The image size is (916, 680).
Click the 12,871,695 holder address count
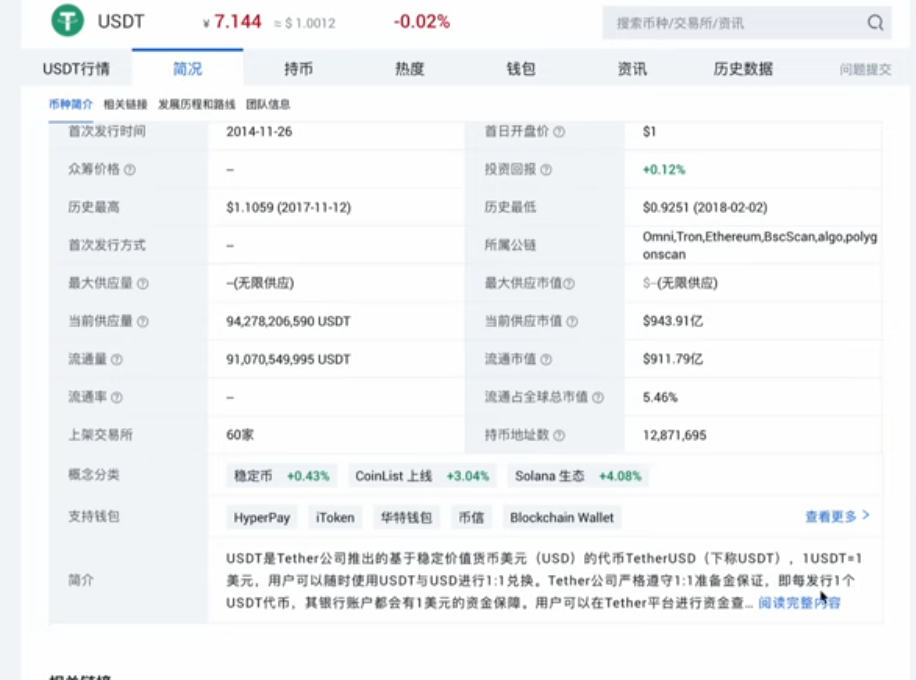click(x=674, y=436)
